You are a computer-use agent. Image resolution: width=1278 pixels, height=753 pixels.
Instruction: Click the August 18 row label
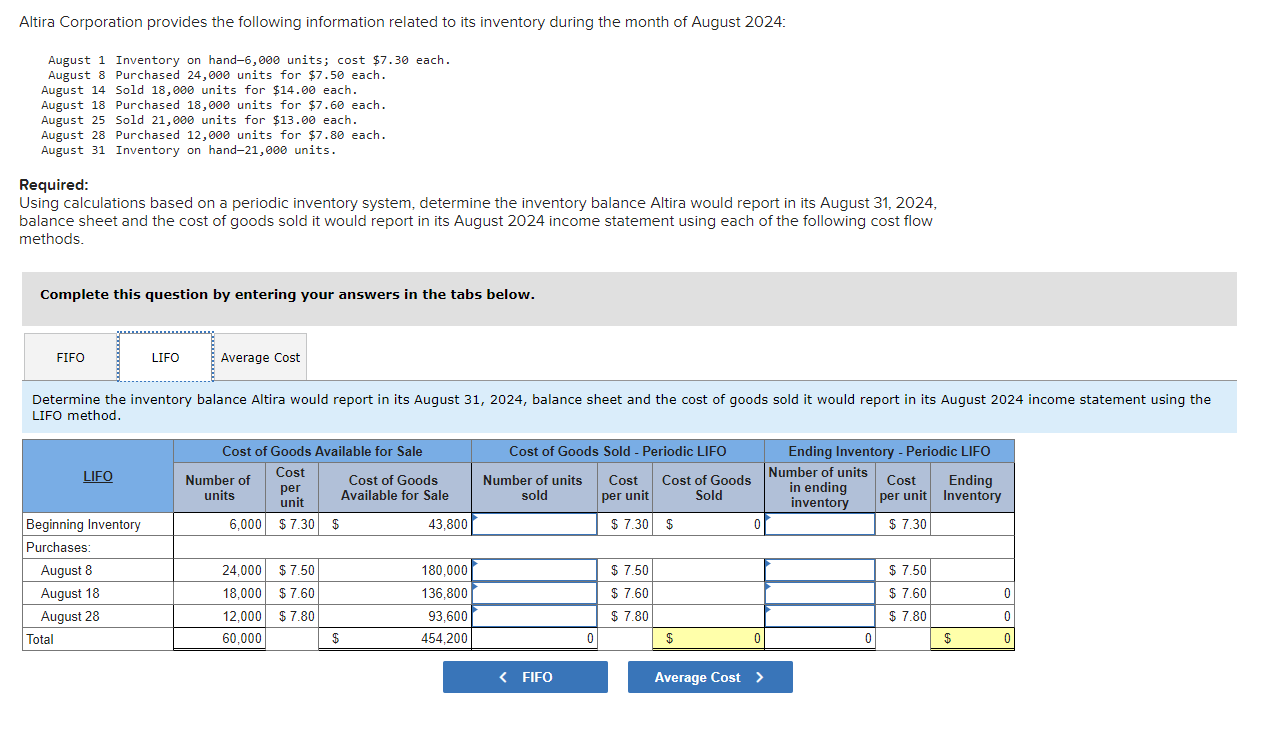point(98,593)
